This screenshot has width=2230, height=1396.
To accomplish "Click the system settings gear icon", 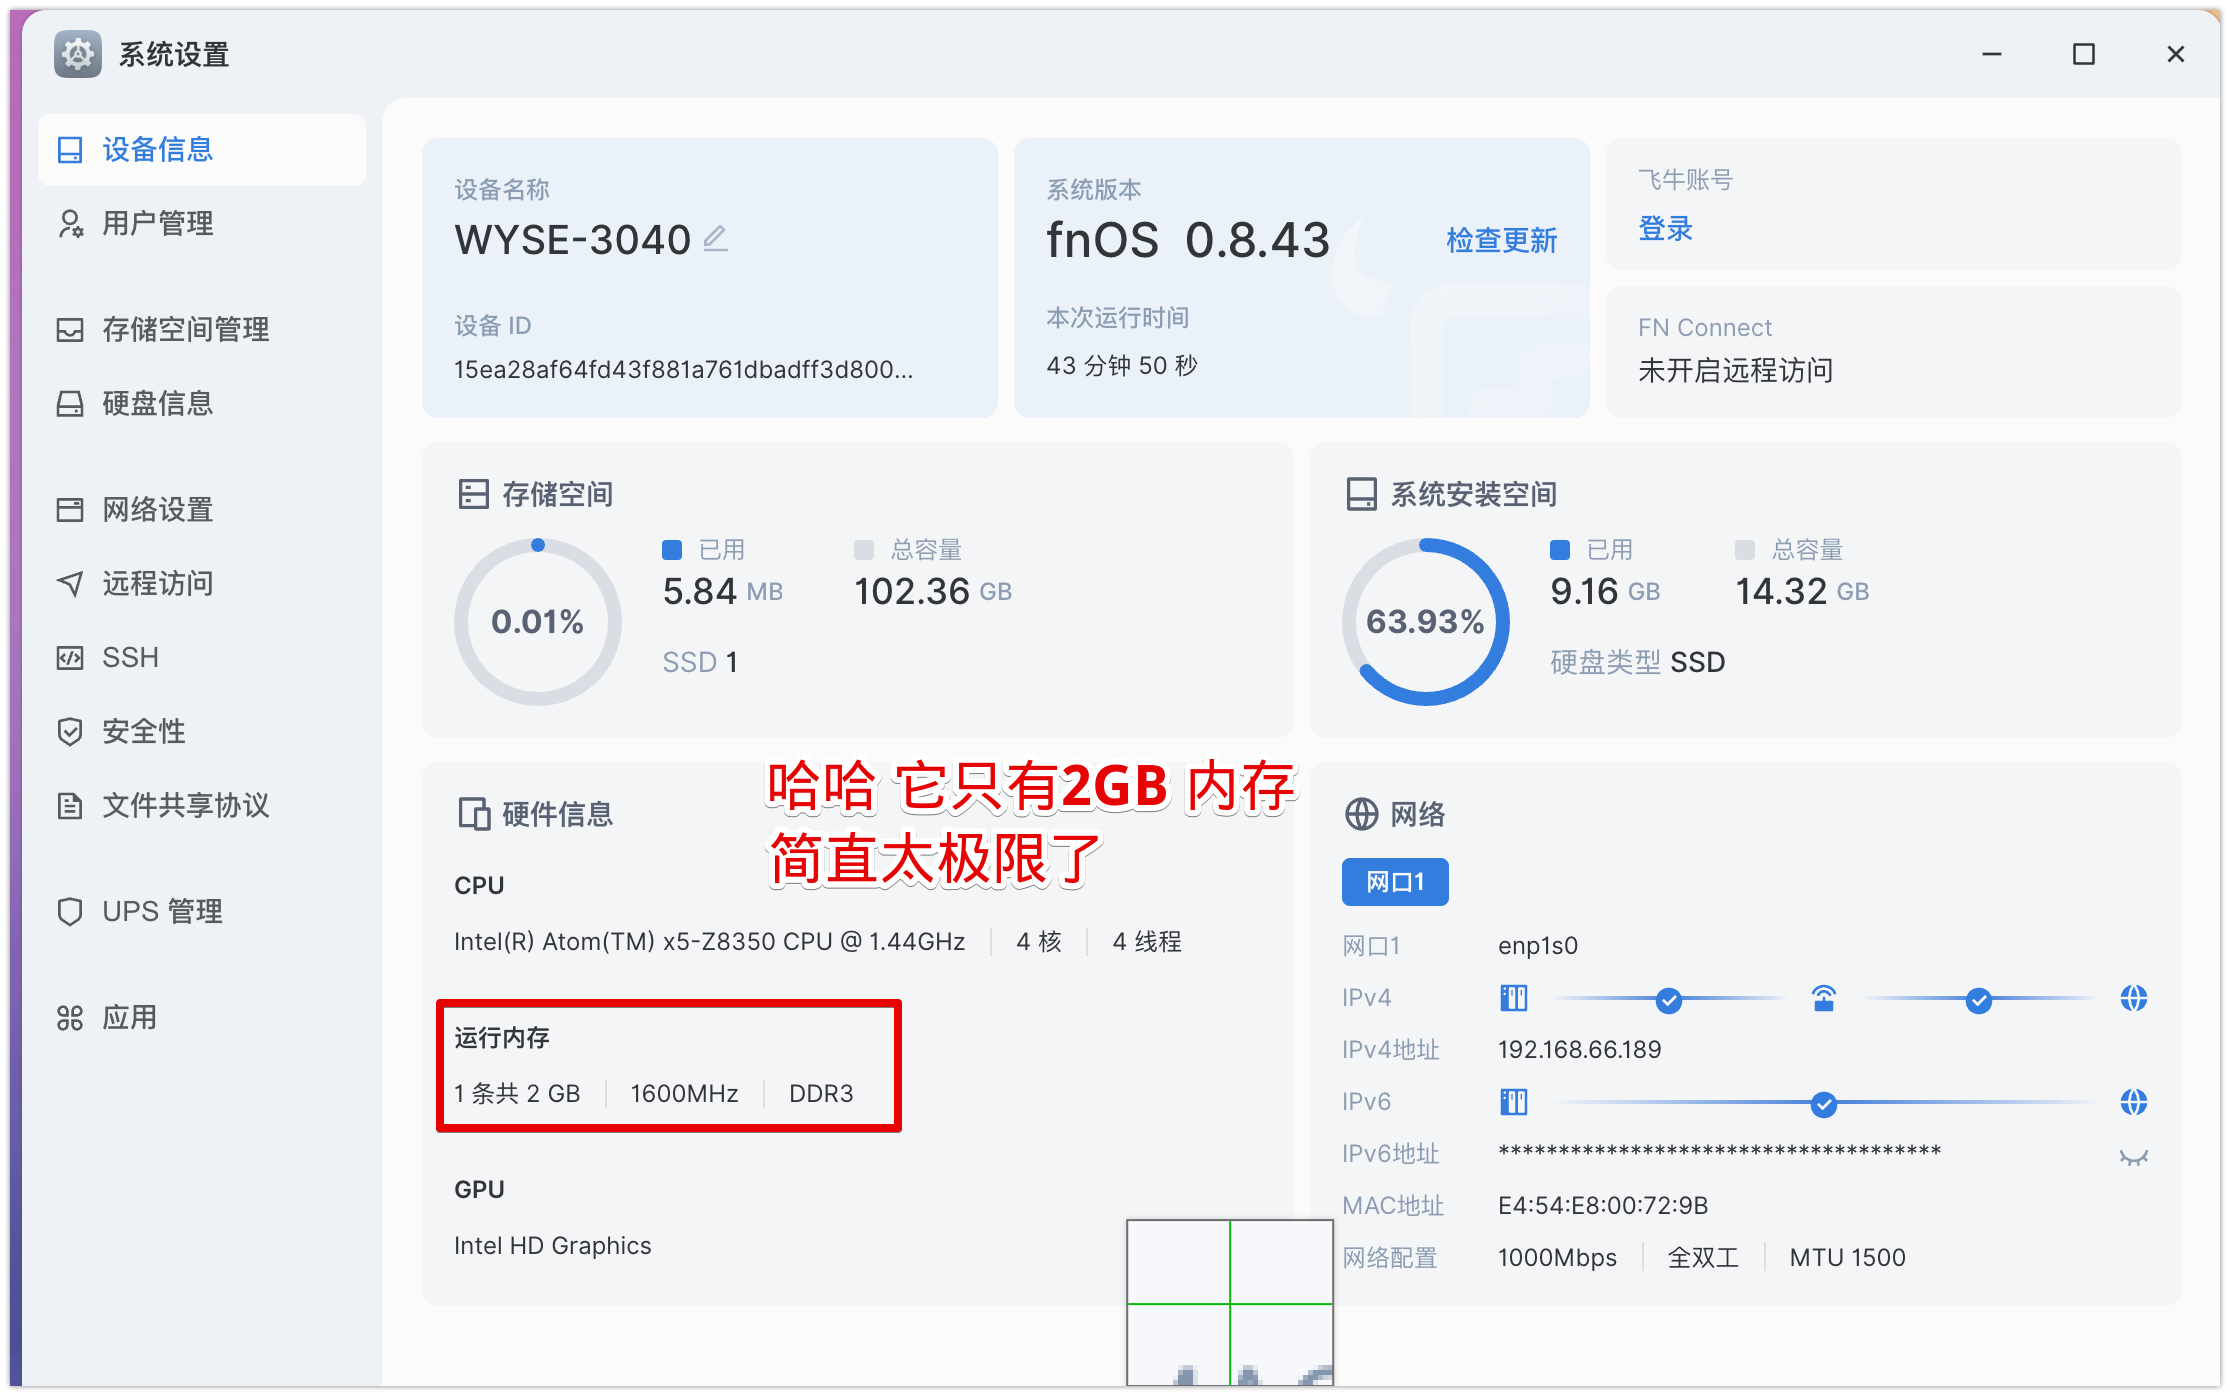I will [x=78, y=54].
